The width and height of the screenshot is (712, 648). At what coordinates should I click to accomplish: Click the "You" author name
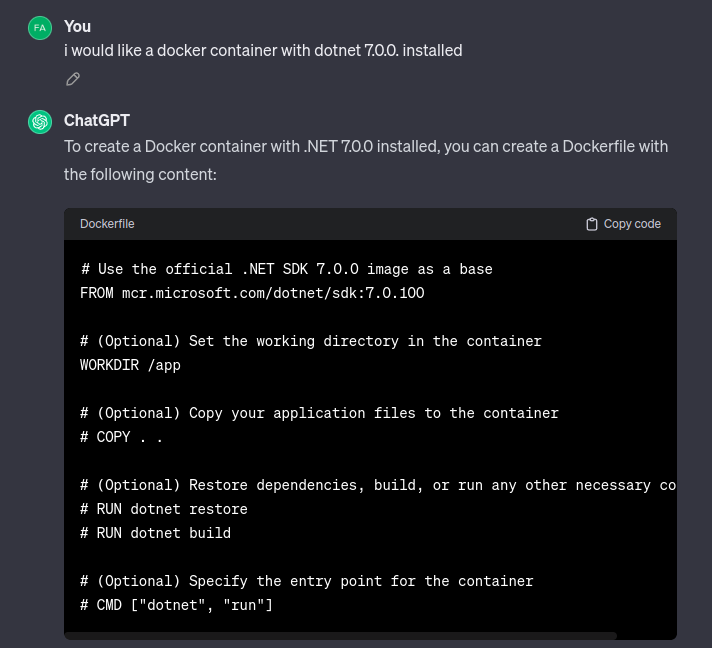(x=77, y=26)
